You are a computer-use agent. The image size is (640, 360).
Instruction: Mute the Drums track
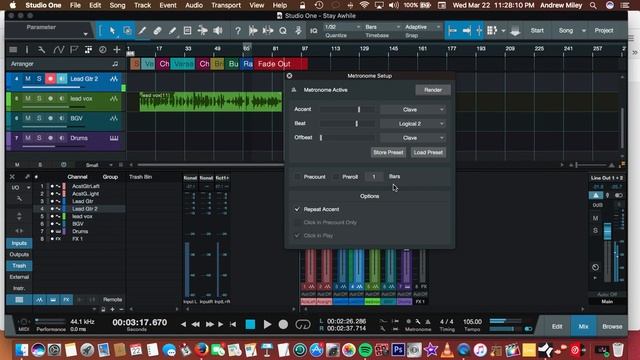point(28,138)
